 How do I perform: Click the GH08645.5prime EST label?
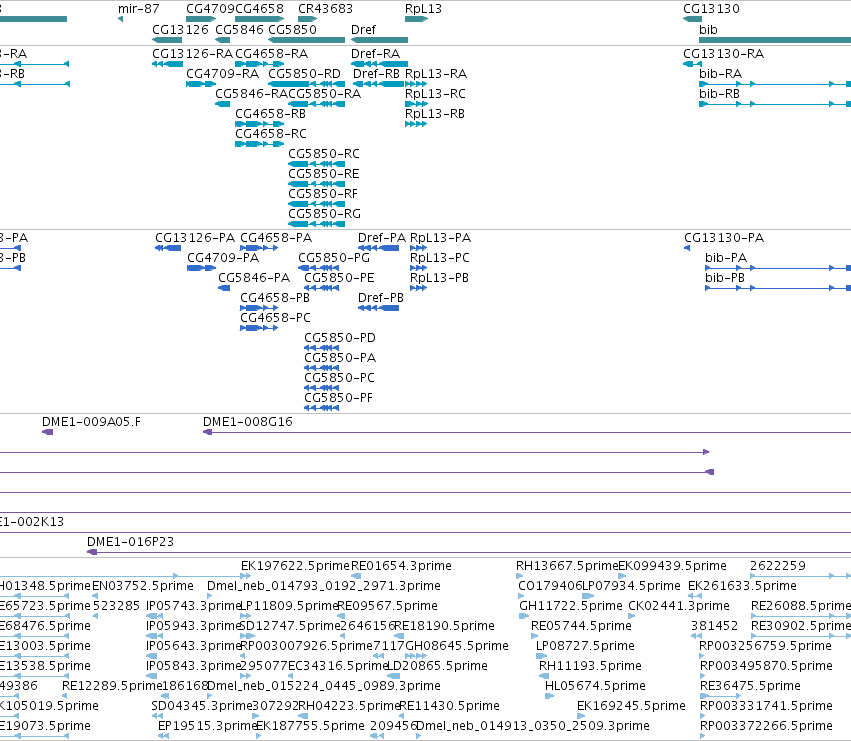457,646
